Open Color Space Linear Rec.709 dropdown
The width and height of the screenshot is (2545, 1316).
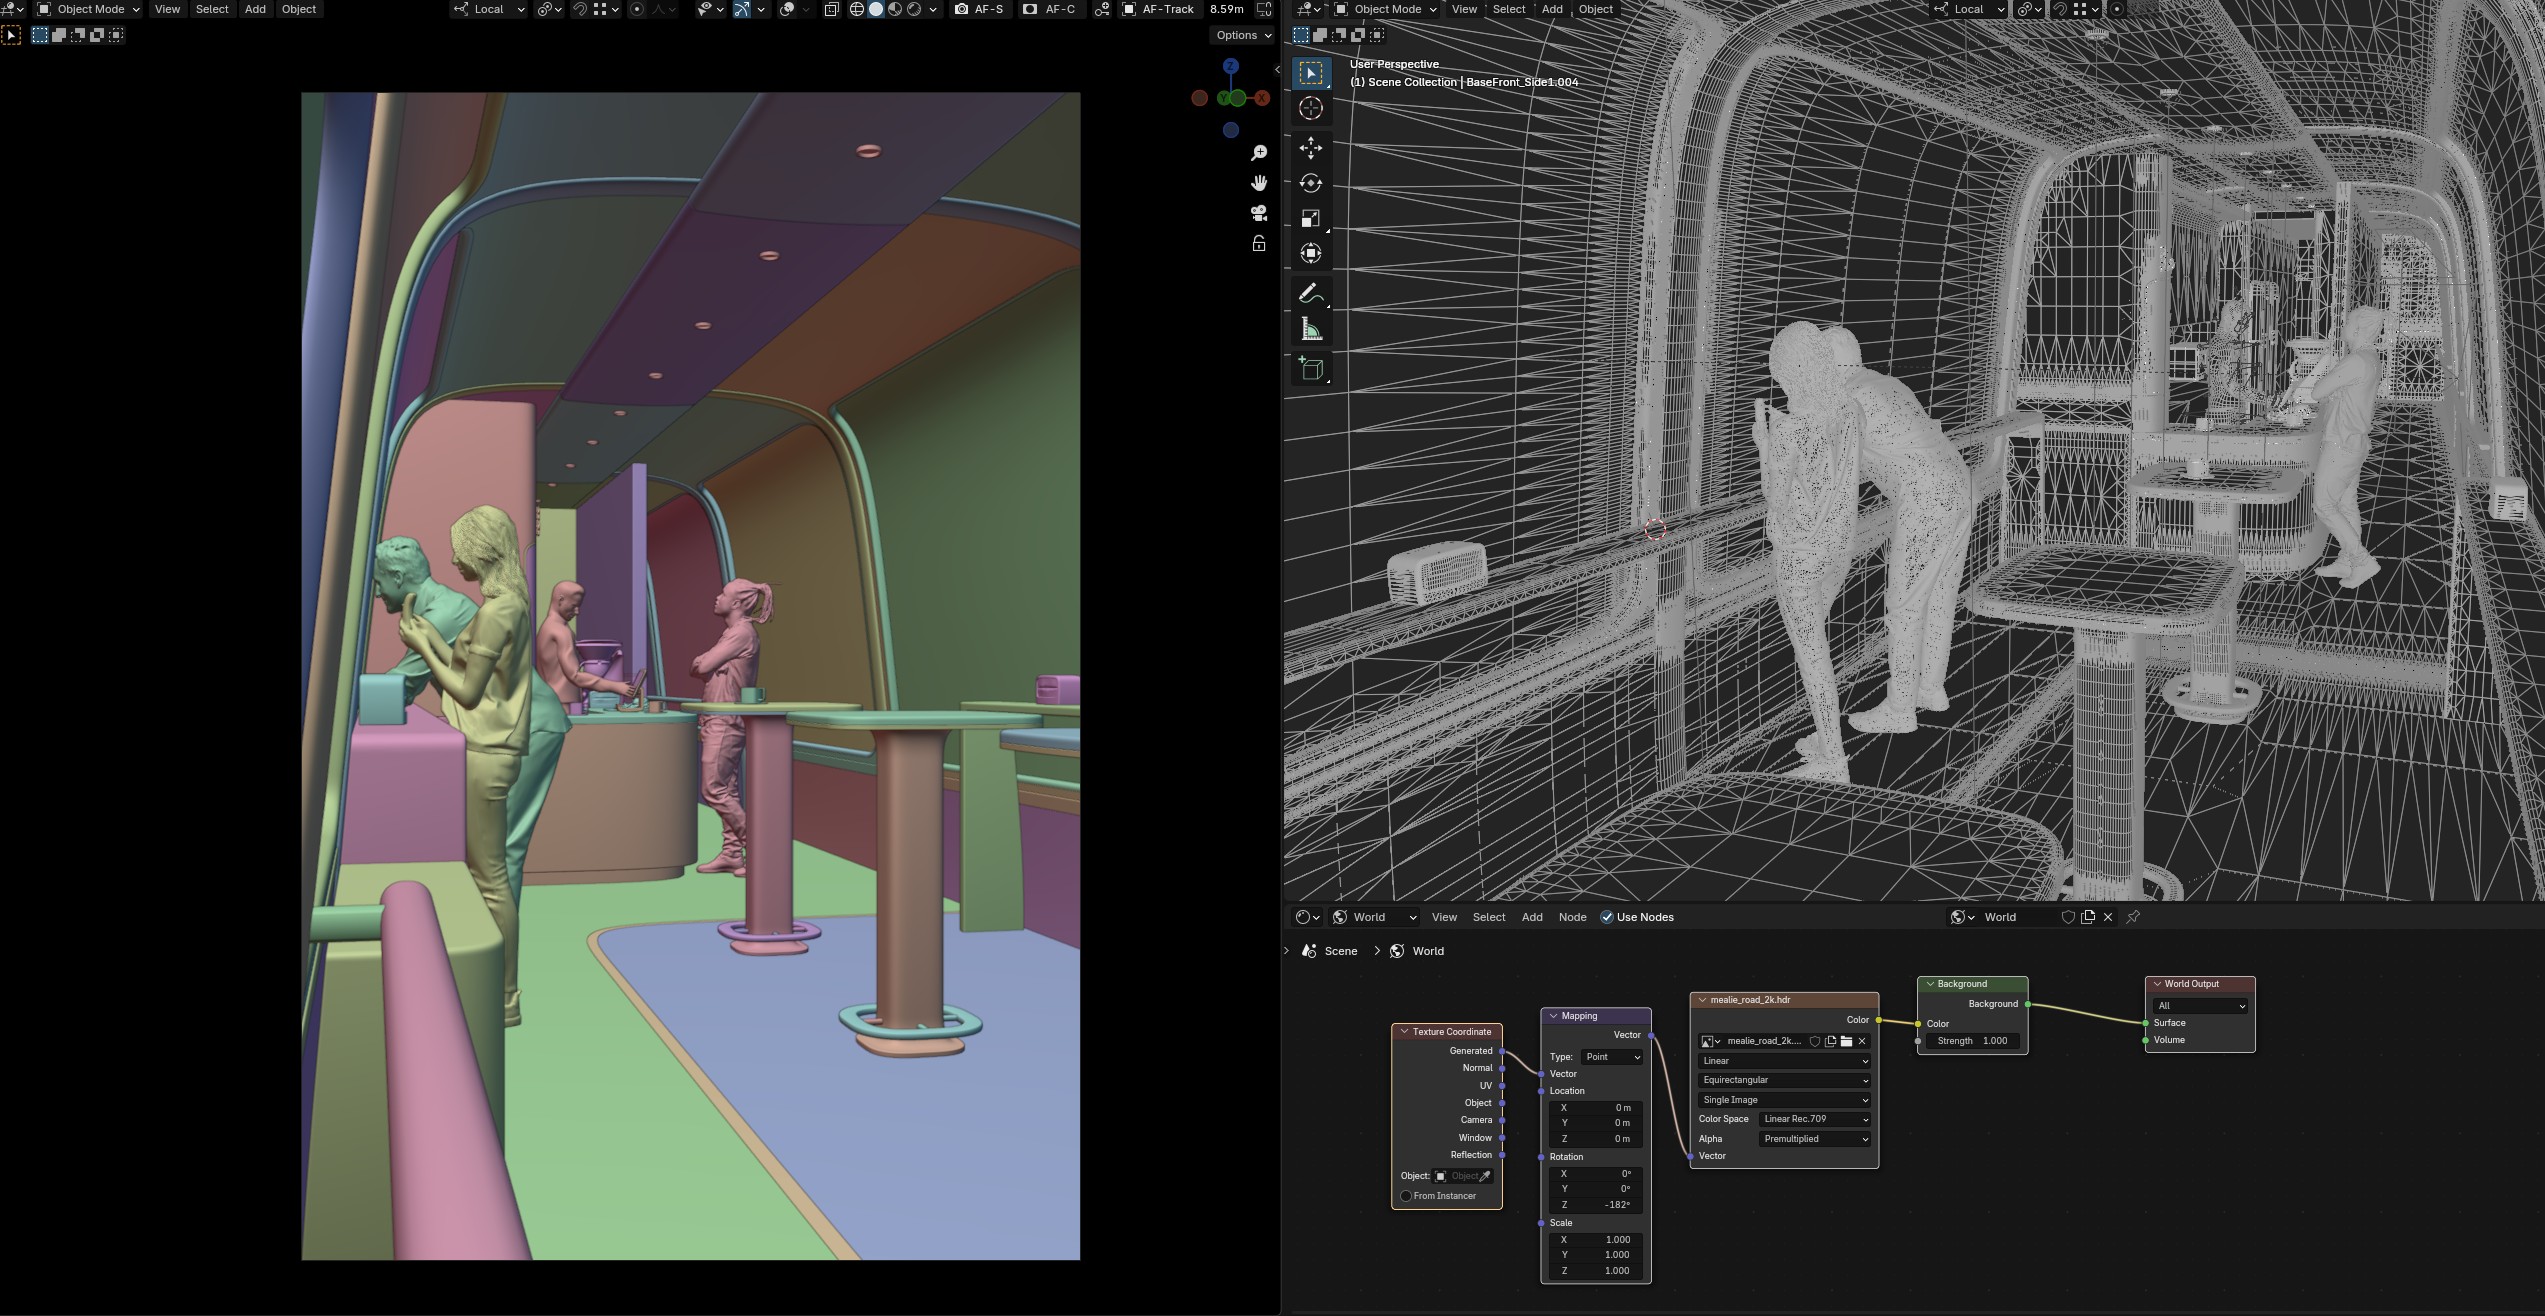click(x=1814, y=1119)
